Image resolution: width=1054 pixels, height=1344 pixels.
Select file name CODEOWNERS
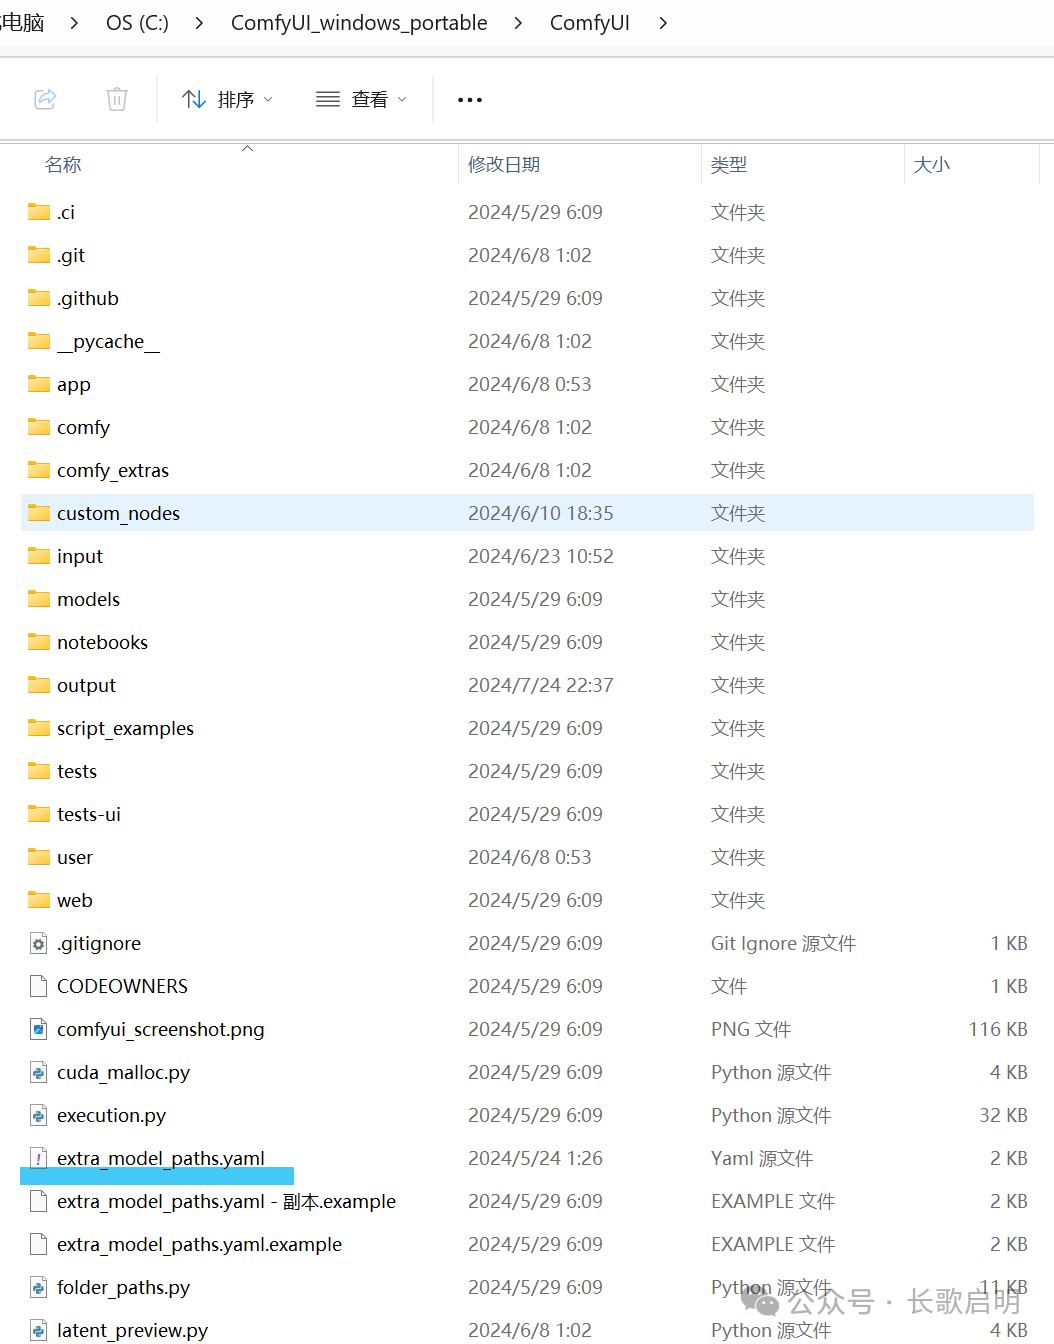(x=122, y=986)
